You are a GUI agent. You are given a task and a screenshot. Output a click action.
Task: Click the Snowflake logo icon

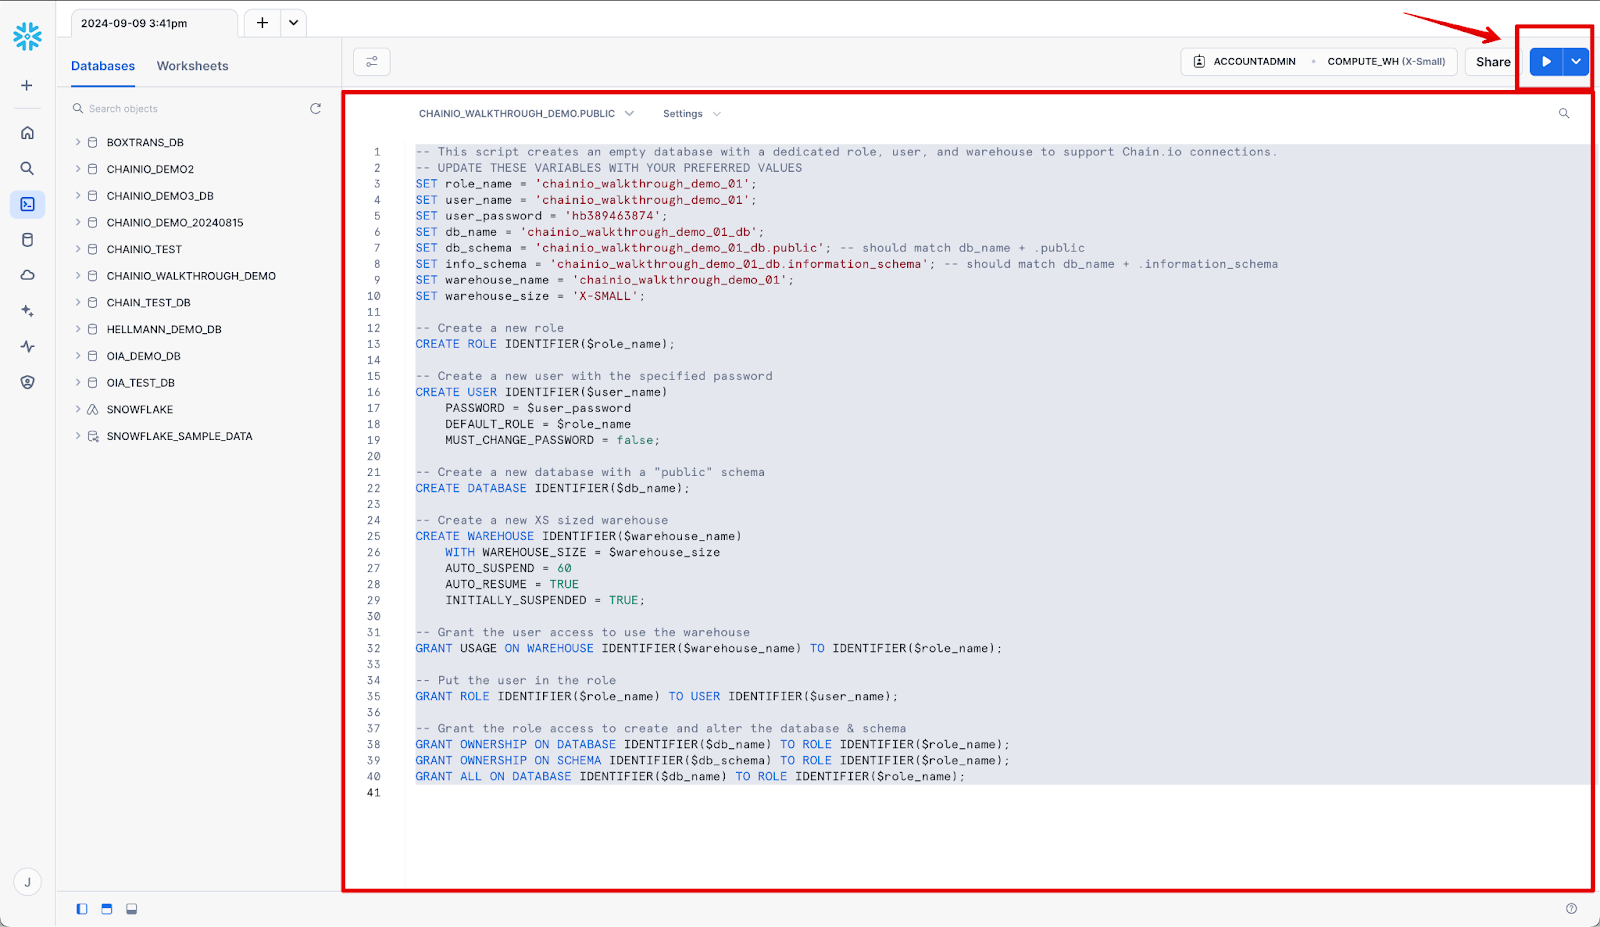[27, 37]
